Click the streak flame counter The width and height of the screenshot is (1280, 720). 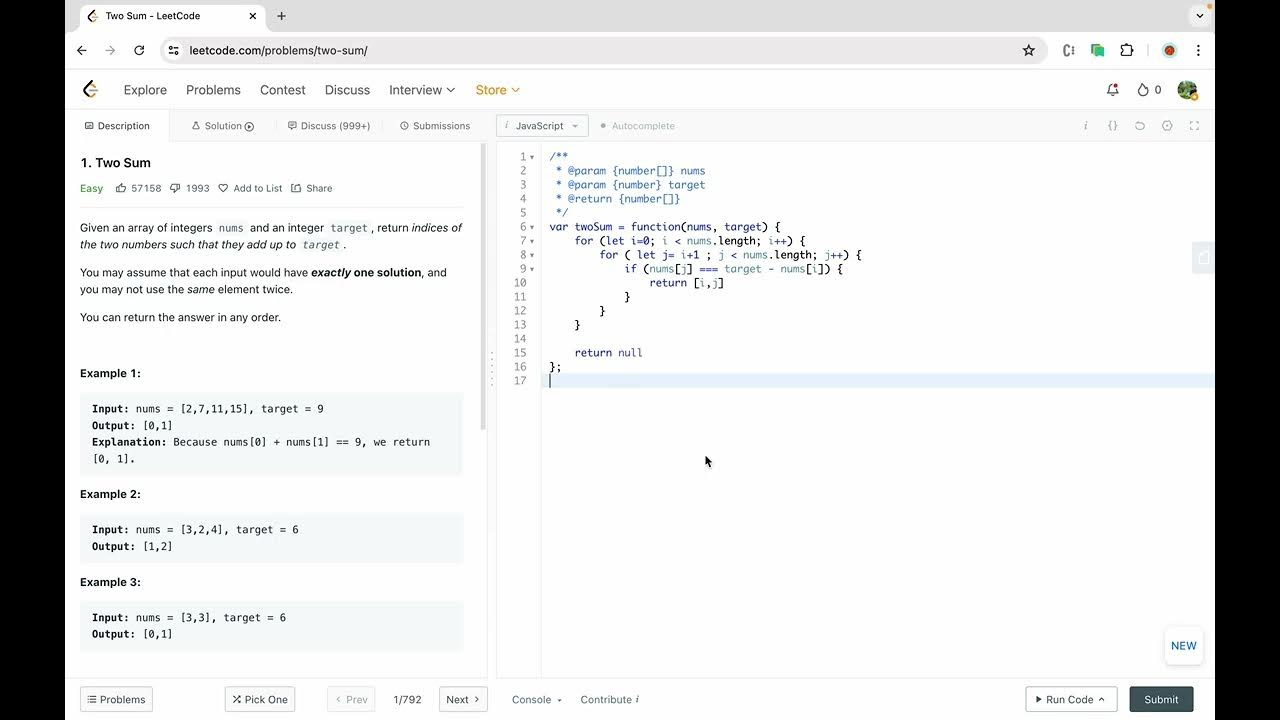click(x=1149, y=90)
